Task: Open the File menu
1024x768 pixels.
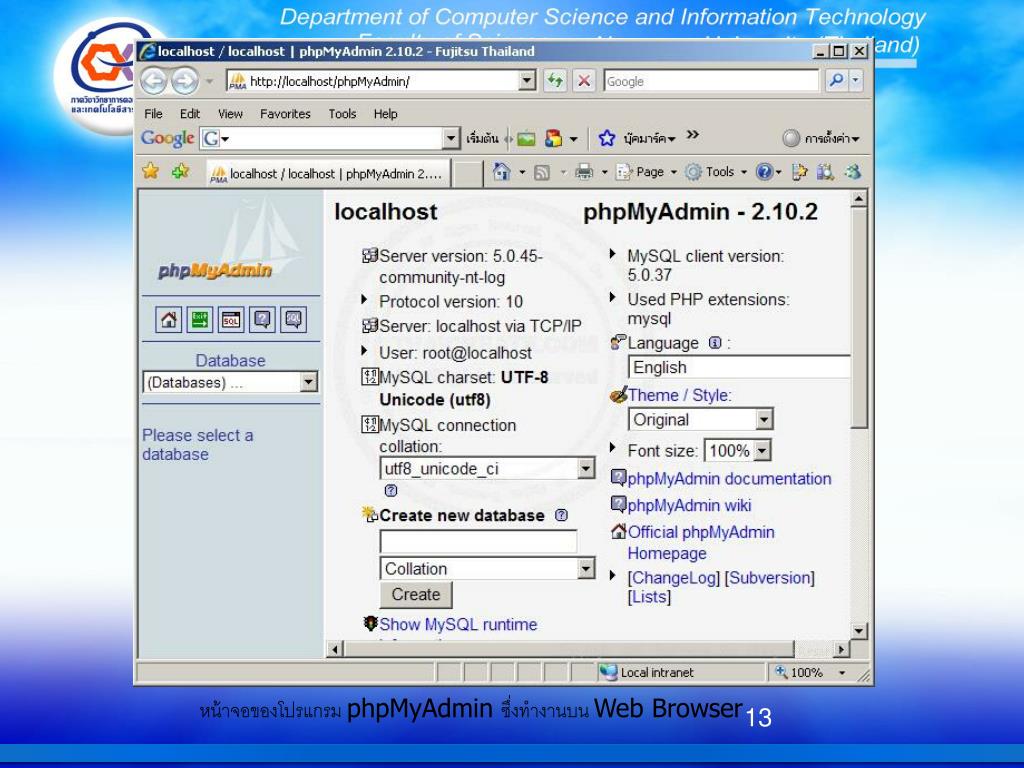Action: pos(153,114)
